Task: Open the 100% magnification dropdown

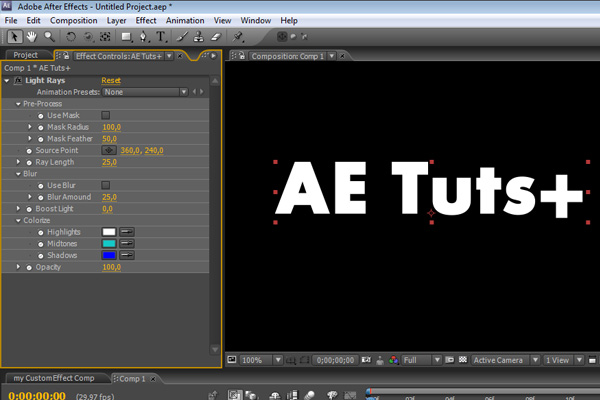Action: pos(261,360)
